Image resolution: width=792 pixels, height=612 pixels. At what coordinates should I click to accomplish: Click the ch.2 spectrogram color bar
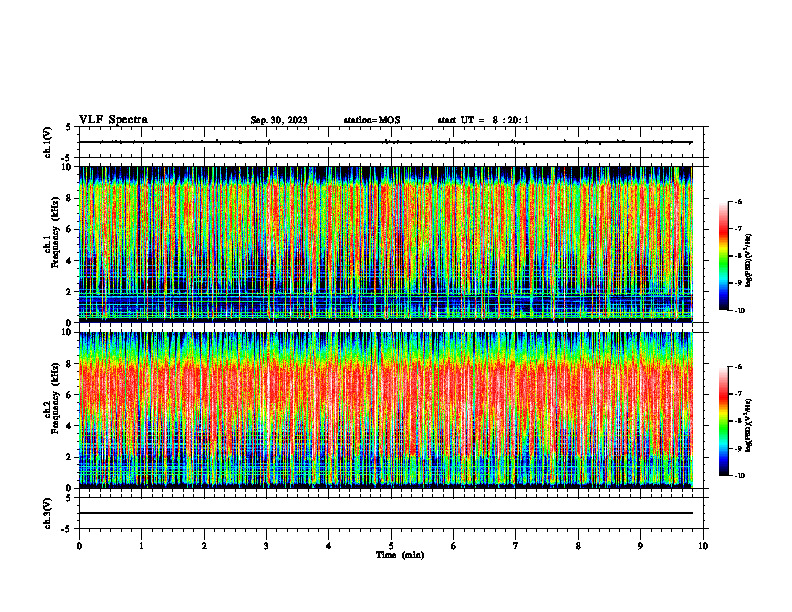(723, 421)
